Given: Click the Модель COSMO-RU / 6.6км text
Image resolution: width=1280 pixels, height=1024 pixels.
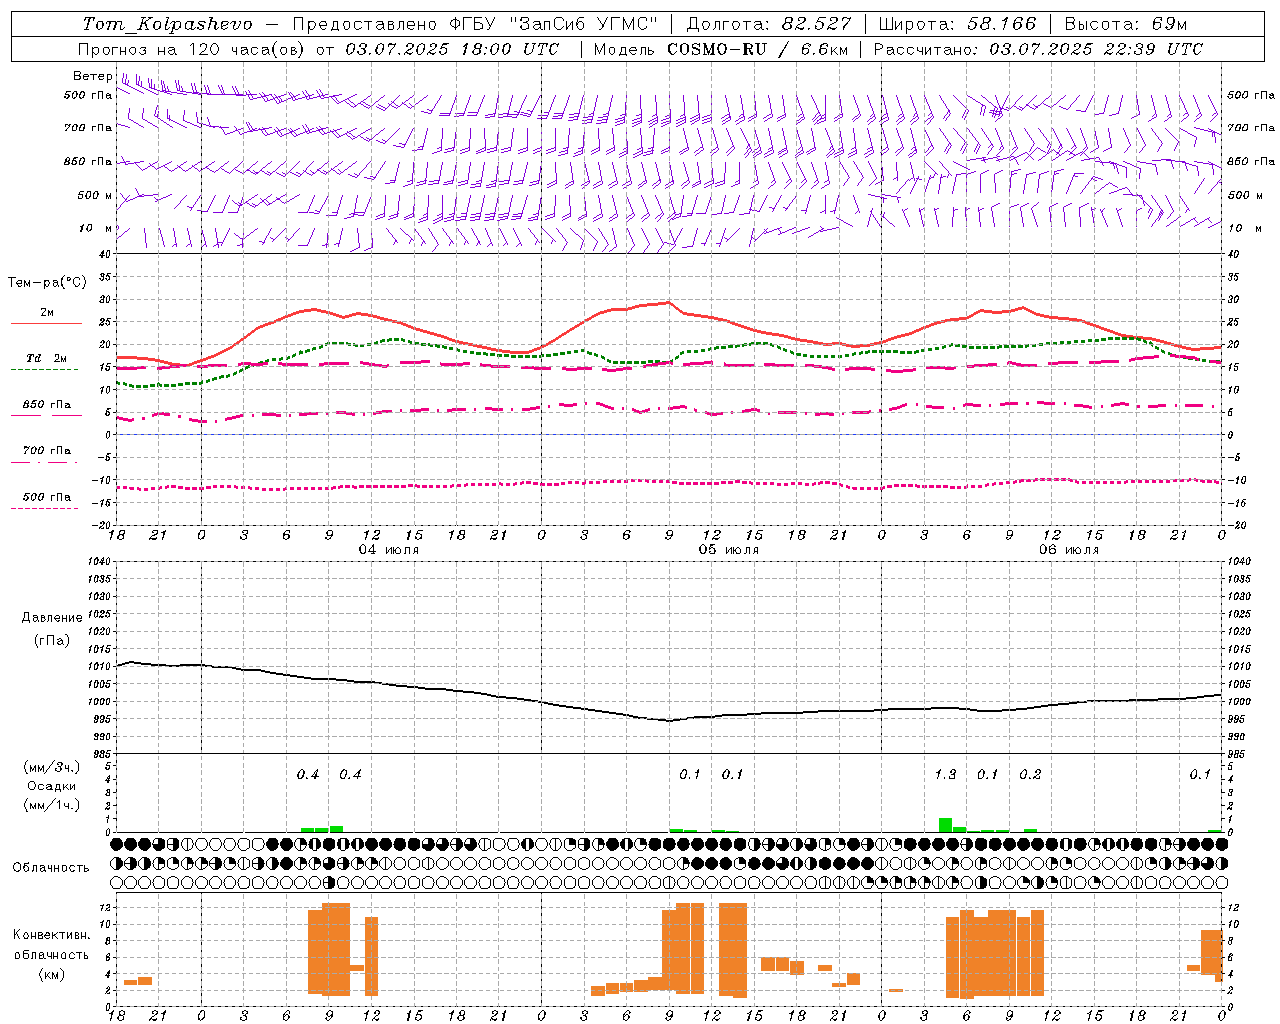Looking at the screenshot, I should point(721,49).
